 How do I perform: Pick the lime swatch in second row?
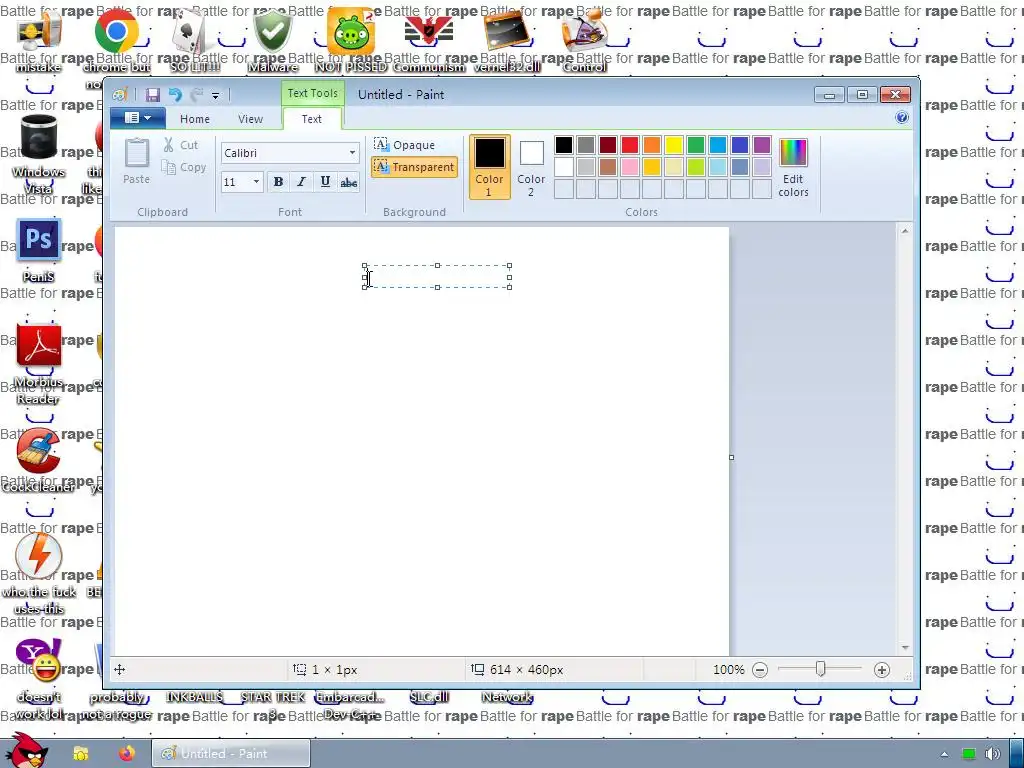(x=696, y=167)
